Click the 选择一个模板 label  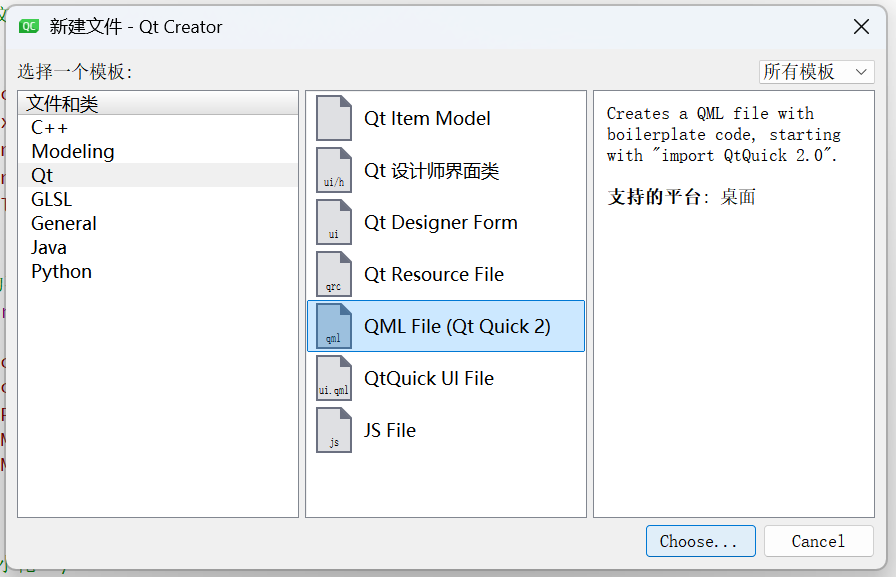click(75, 72)
